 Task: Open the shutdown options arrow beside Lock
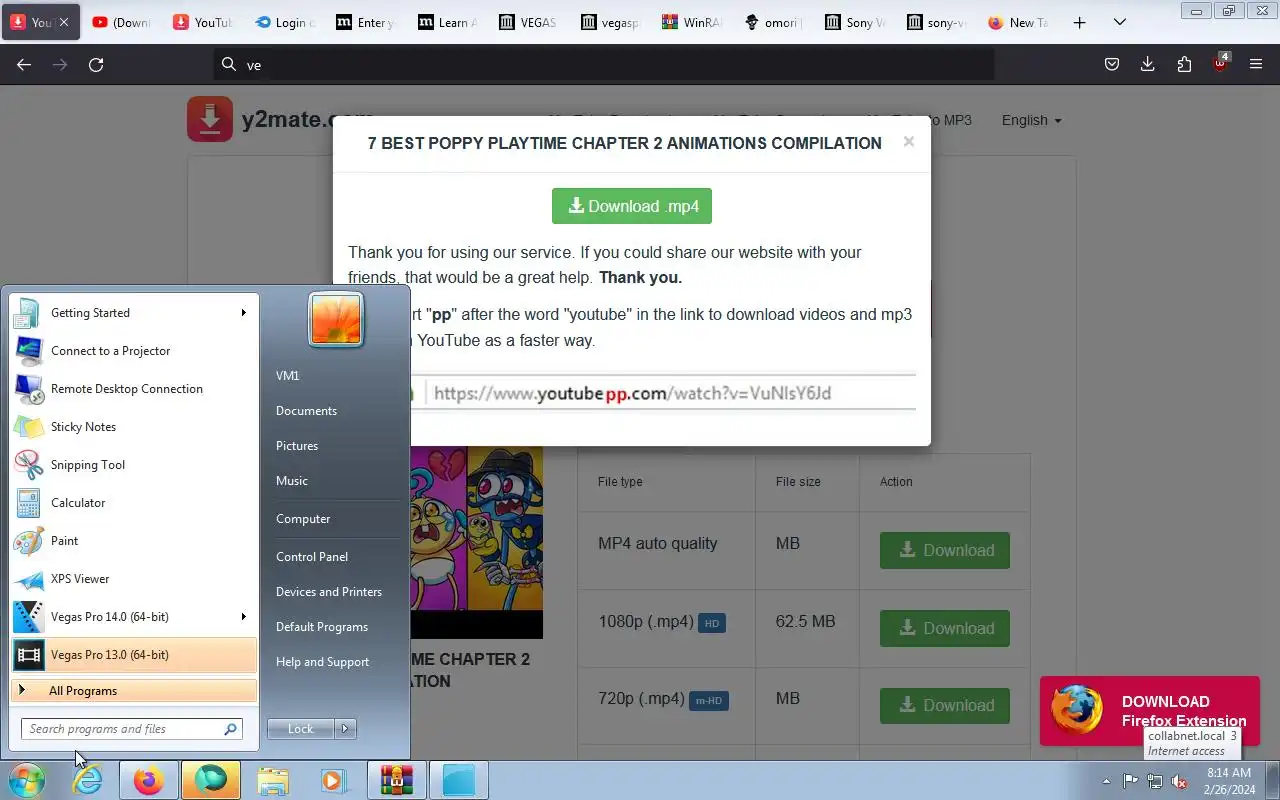click(345, 729)
